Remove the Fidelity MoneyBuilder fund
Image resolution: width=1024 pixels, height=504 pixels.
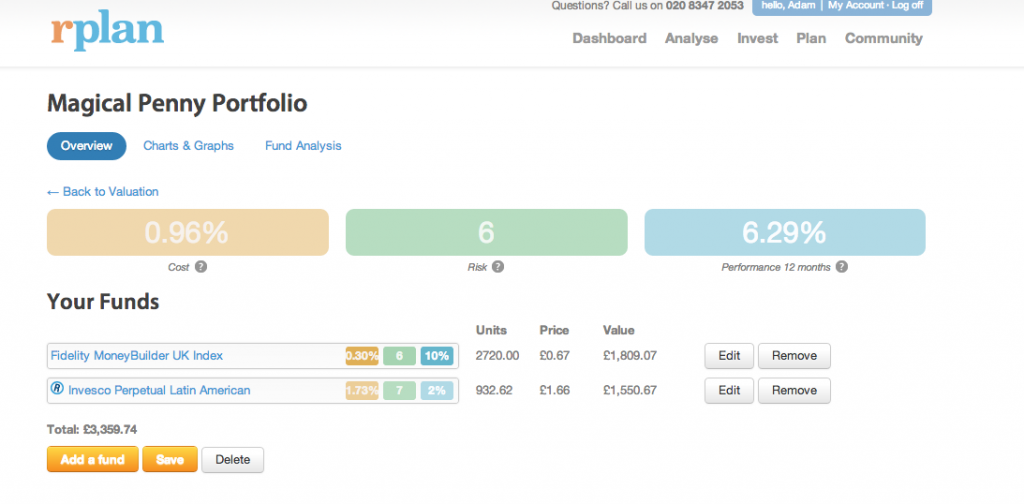coord(794,356)
